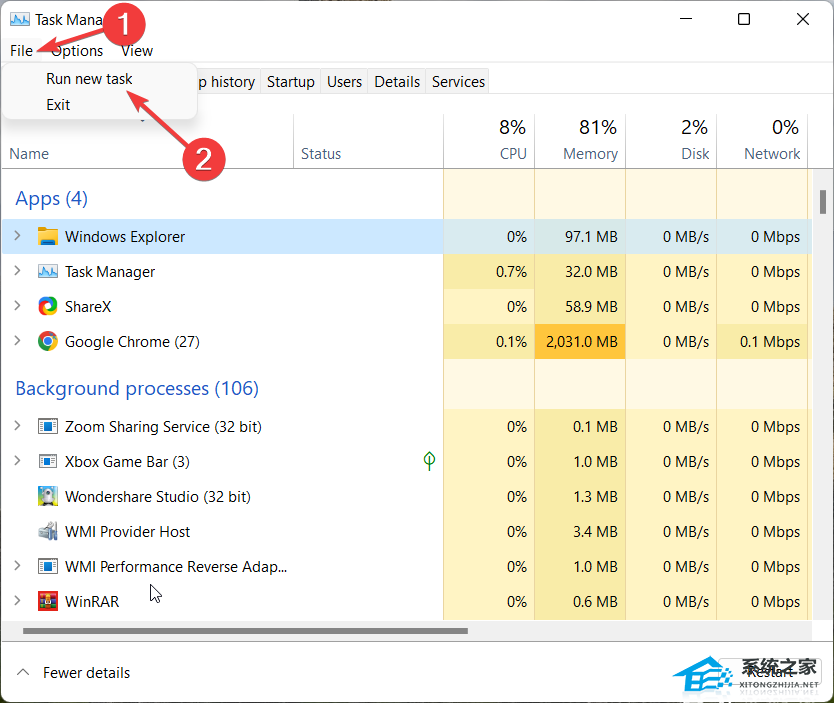Viewport: 834px width, 703px height.
Task: Click the WinRAR icon
Action: click(x=48, y=601)
